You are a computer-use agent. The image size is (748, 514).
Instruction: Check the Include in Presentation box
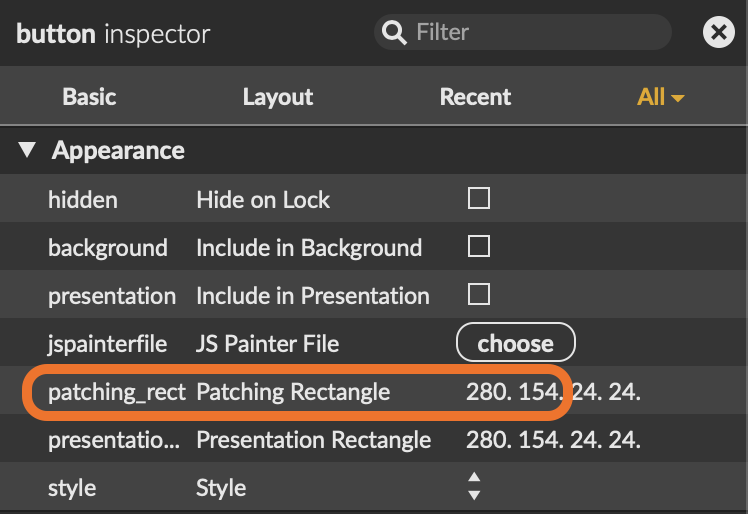tap(479, 294)
